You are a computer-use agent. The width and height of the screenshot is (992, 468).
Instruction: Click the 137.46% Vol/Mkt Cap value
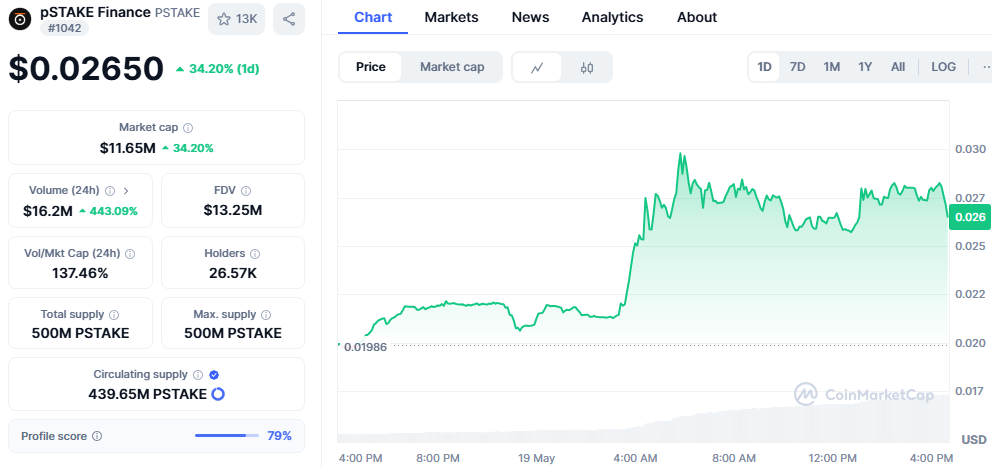(x=80, y=274)
